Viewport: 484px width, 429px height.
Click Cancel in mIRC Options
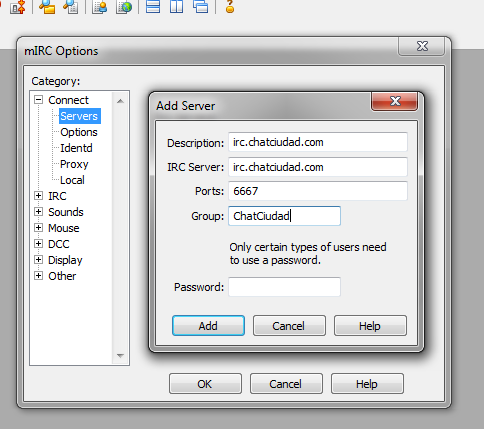coord(286,384)
